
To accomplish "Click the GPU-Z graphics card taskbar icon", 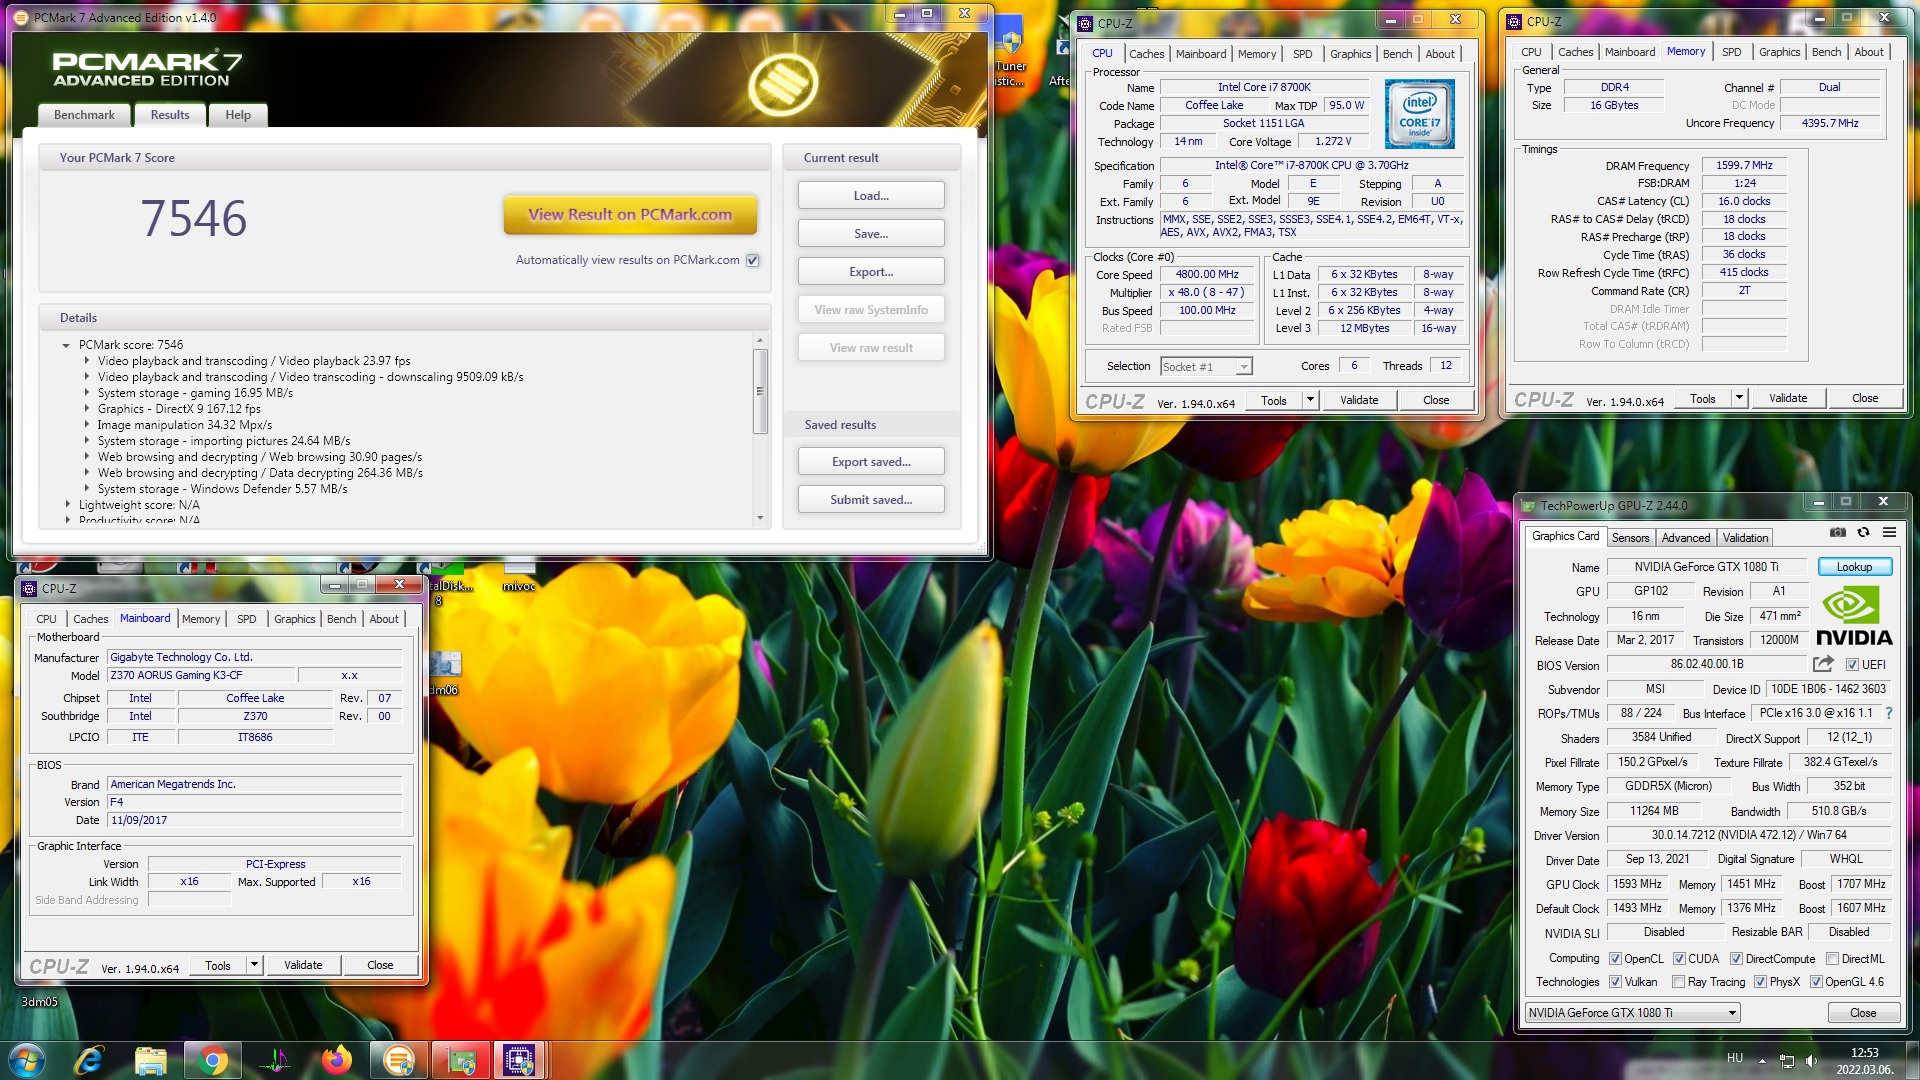I will point(460,1059).
